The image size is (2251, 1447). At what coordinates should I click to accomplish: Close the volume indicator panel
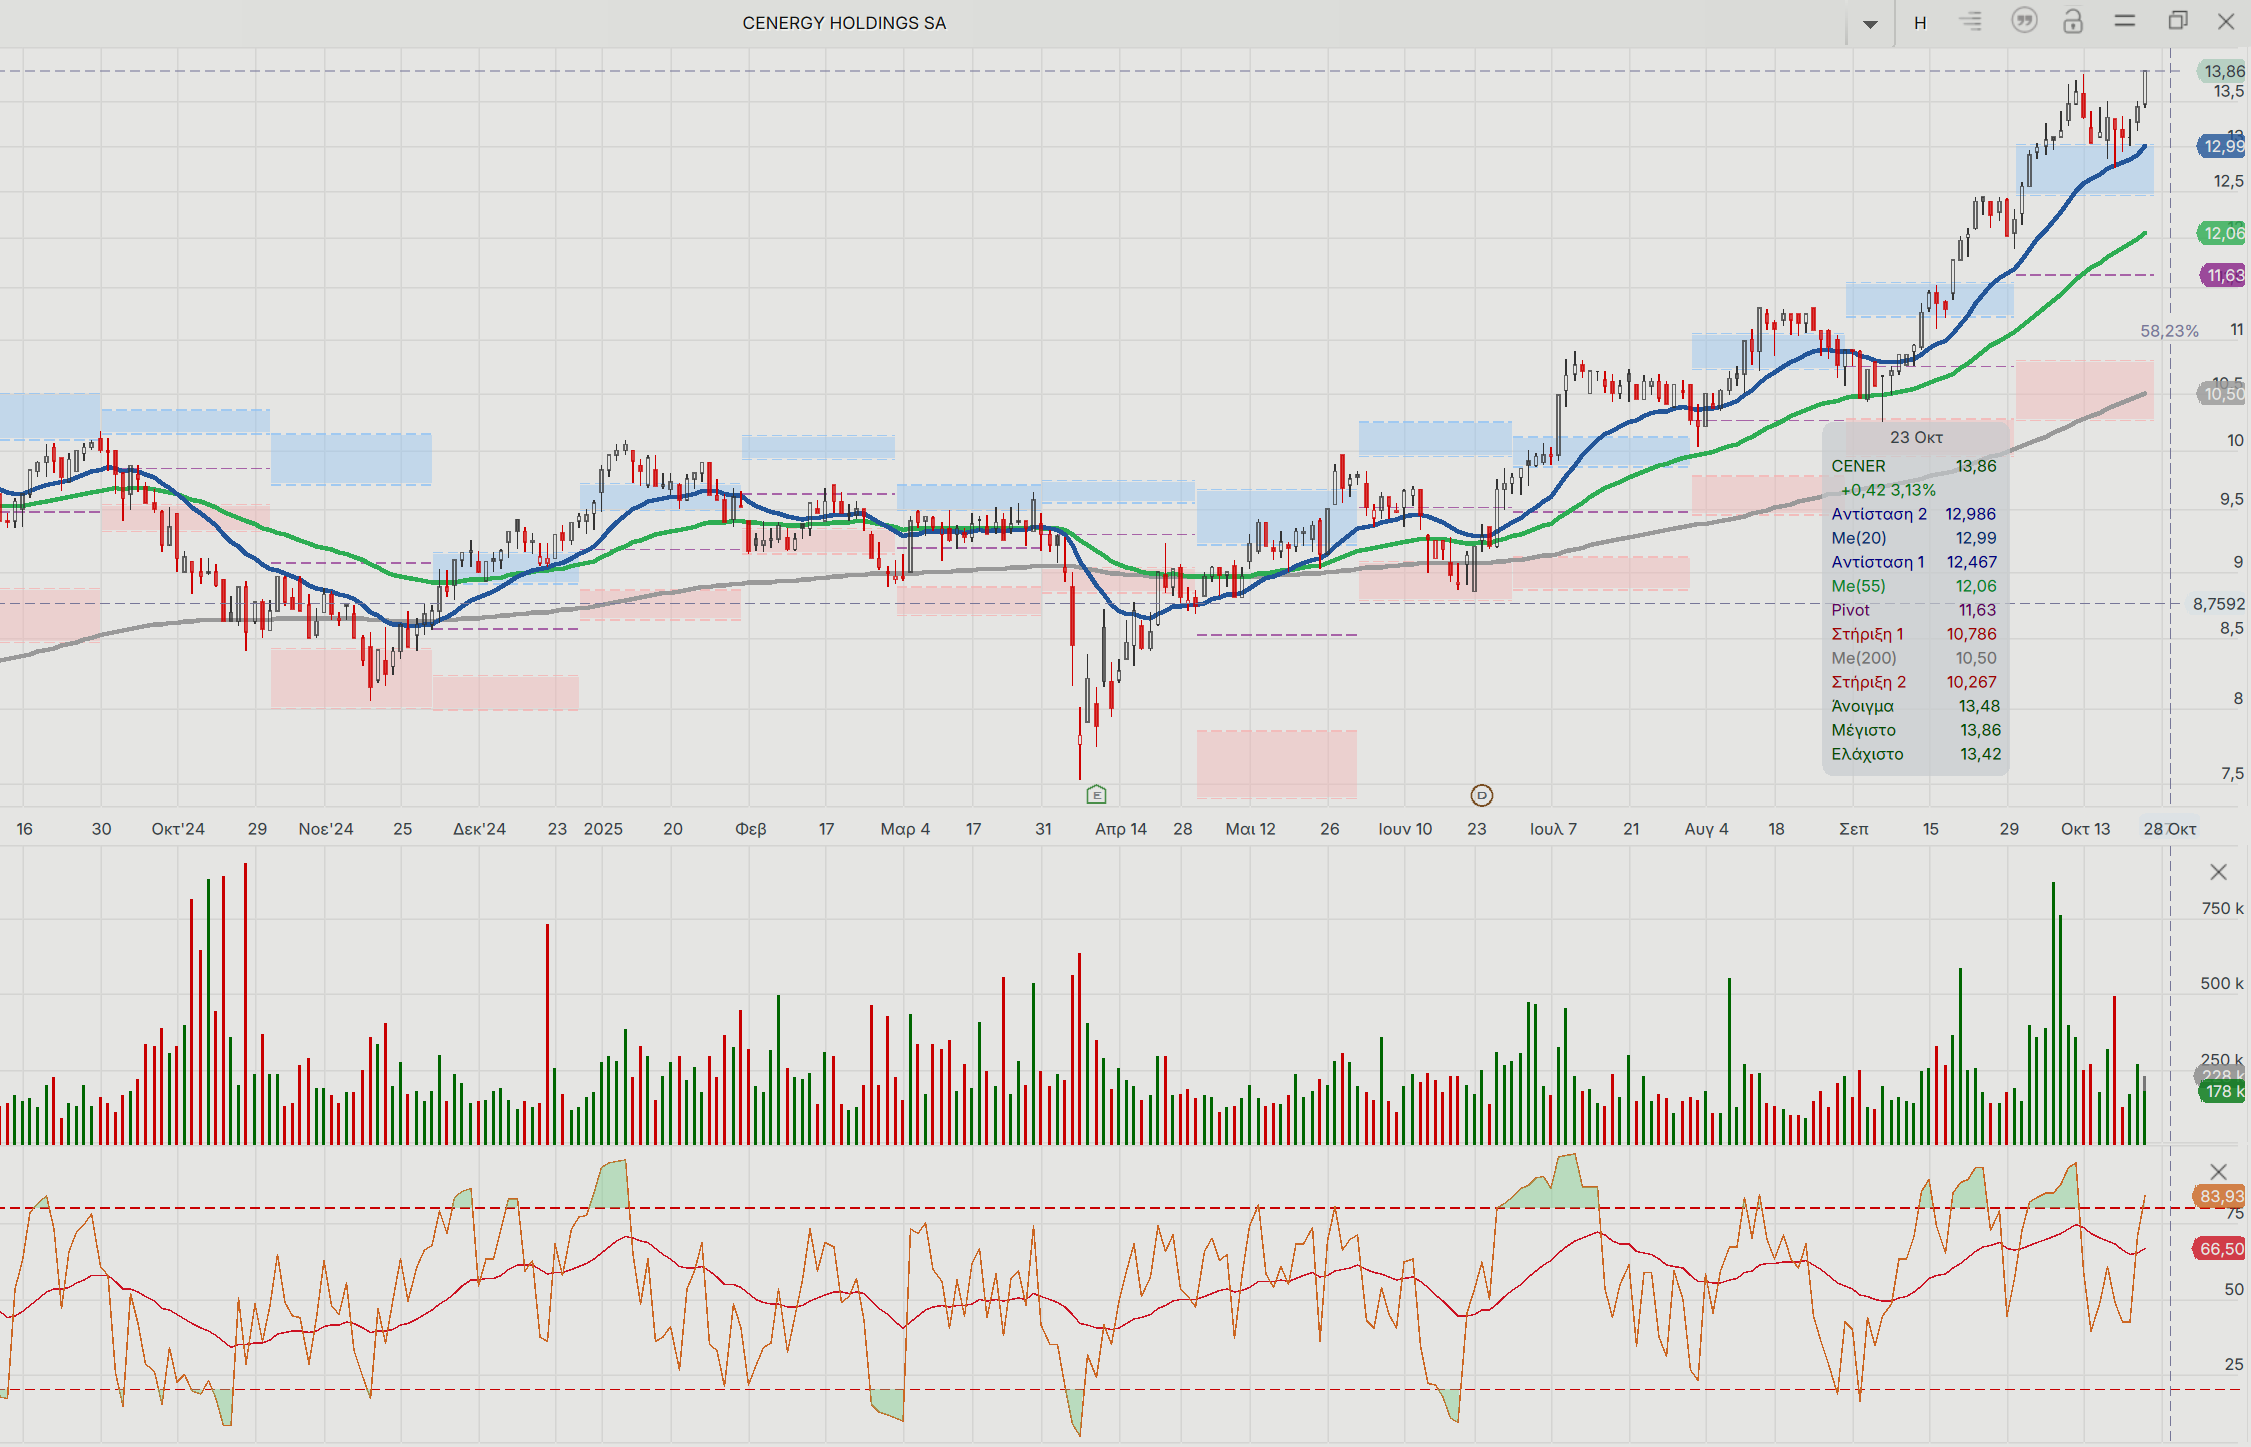pos(2217,872)
